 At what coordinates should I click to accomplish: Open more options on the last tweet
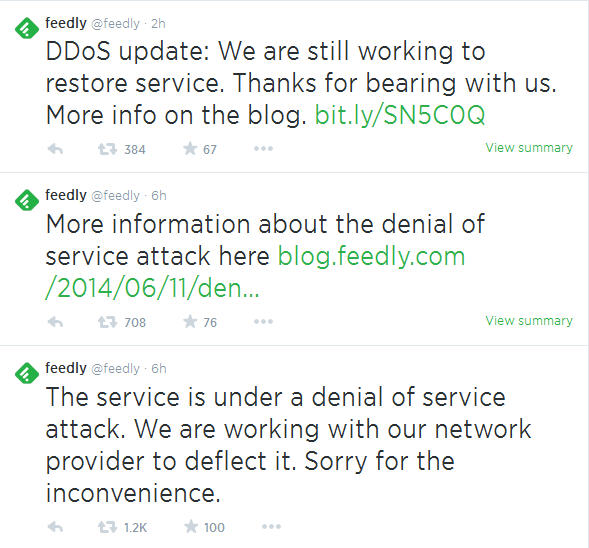tap(271, 527)
